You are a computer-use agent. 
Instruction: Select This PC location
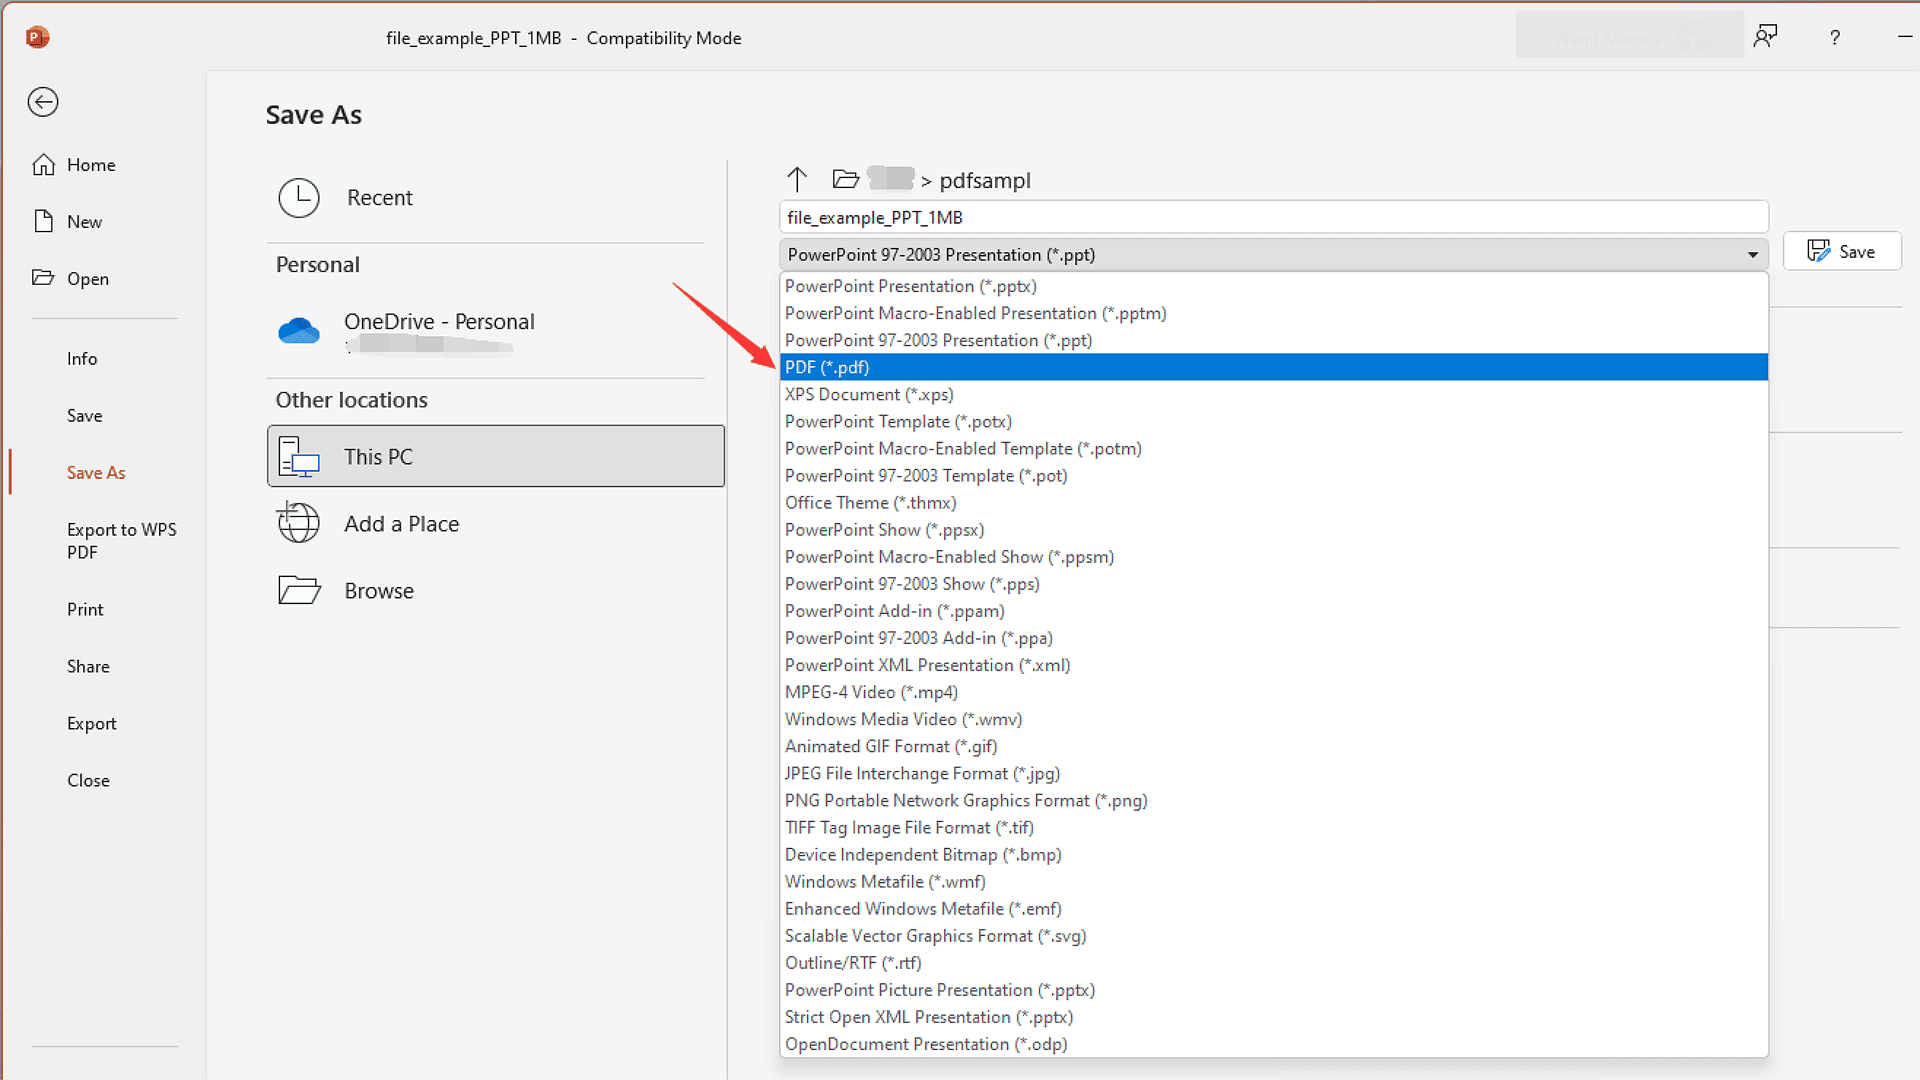[496, 456]
